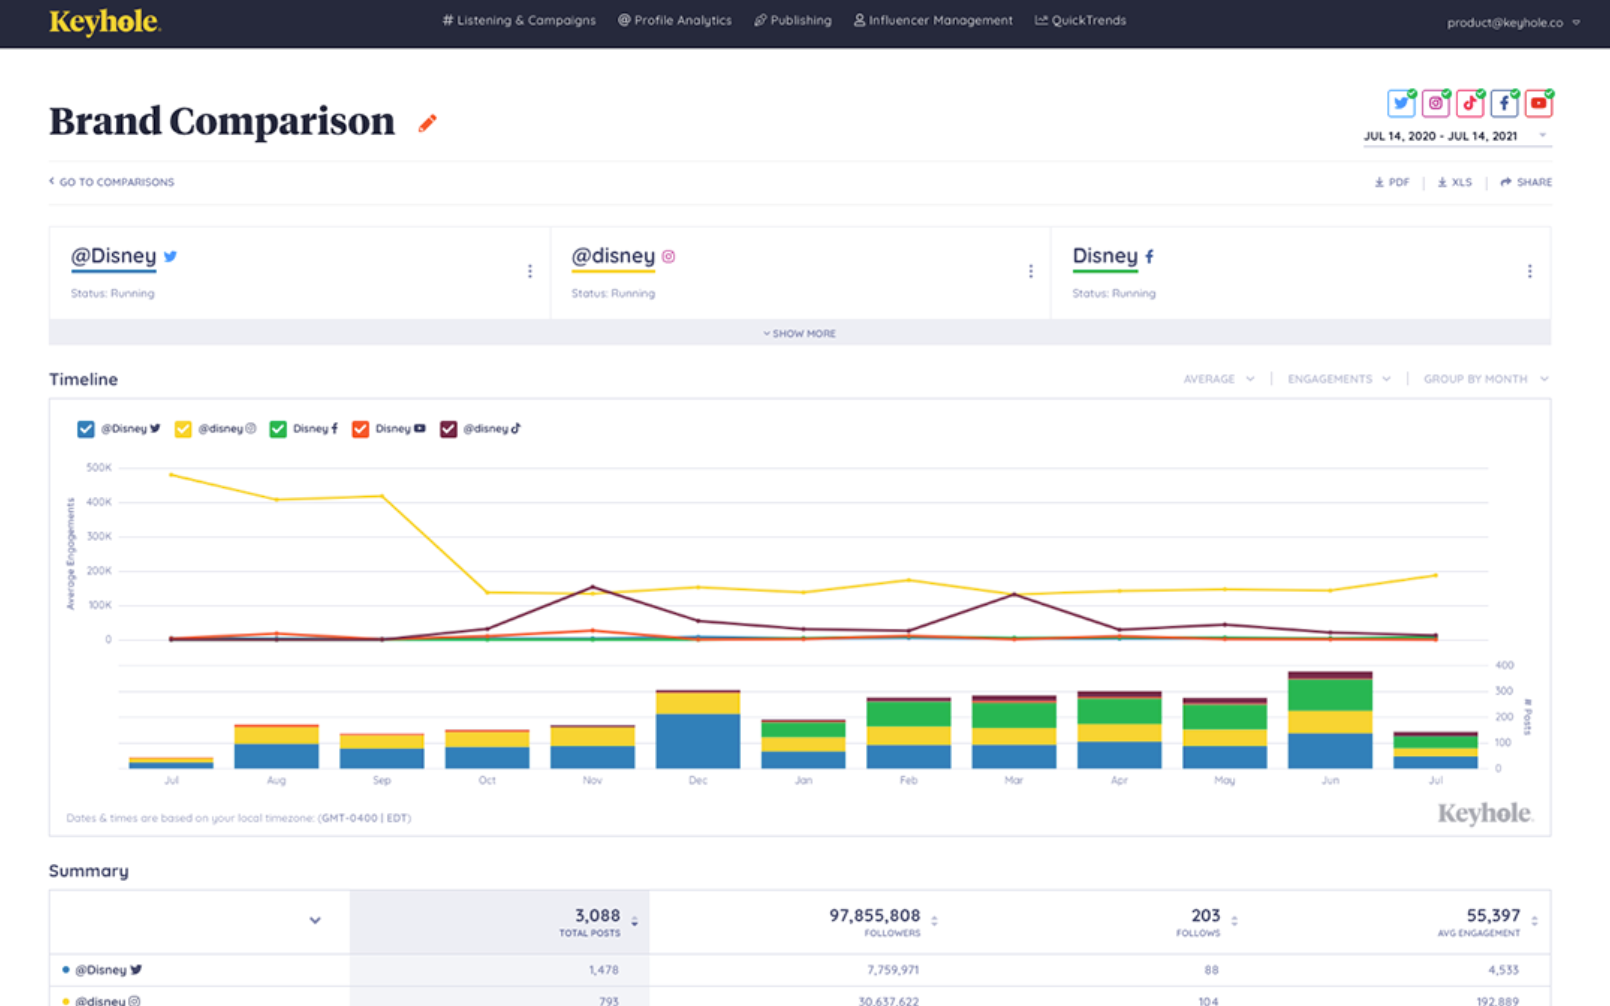This screenshot has height=1006, width=1610.
Task: Open the Listening & Campaigns menu
Action: (519, 20)
